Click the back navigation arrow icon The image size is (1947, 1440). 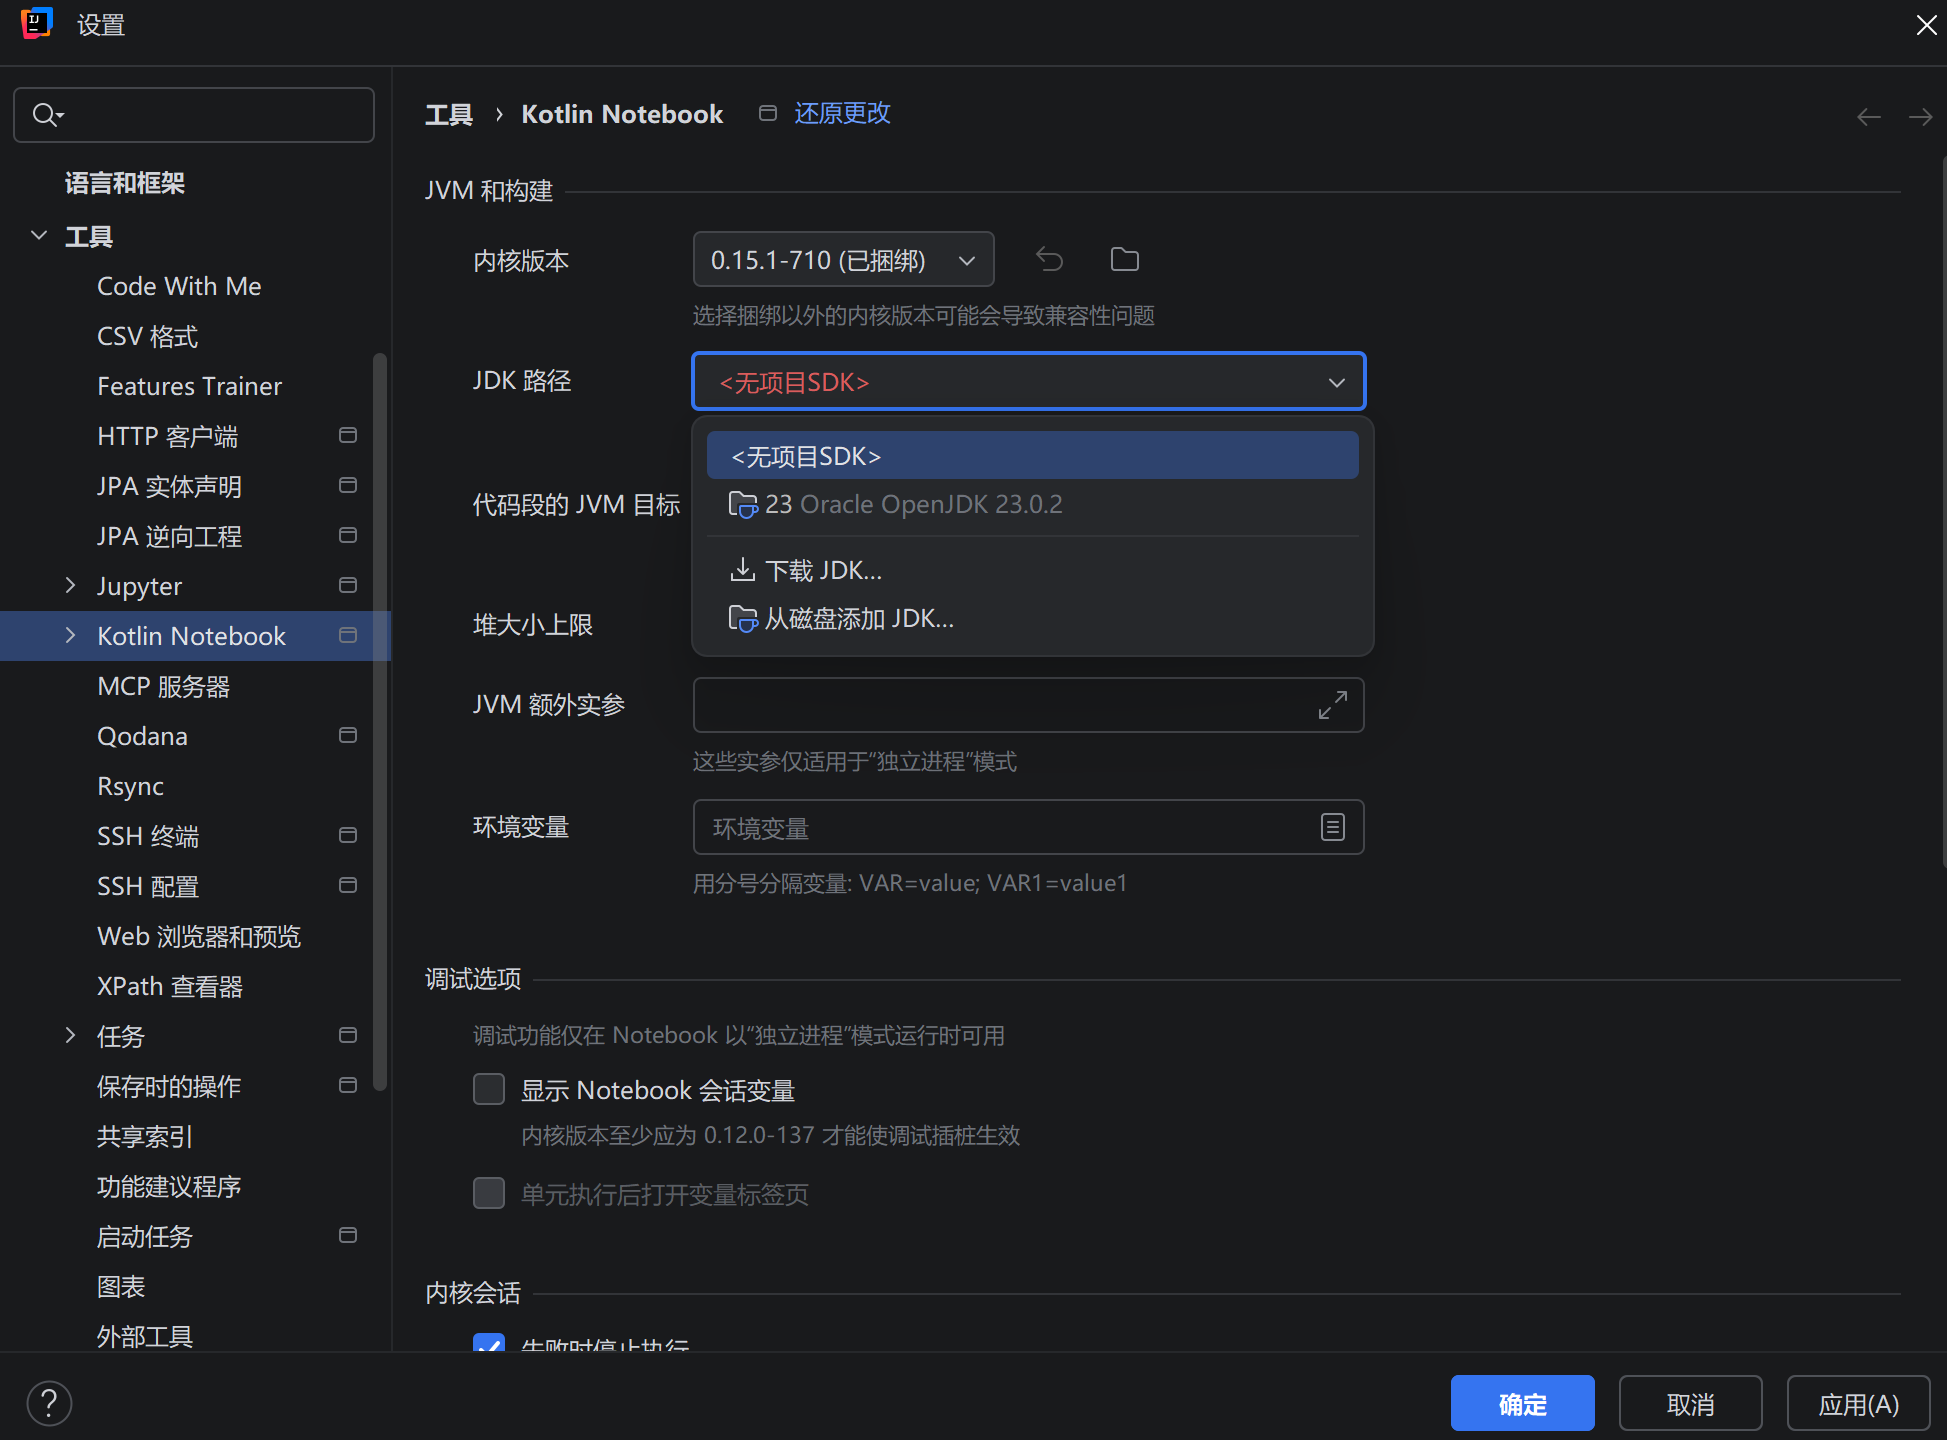click(1868, 117)
